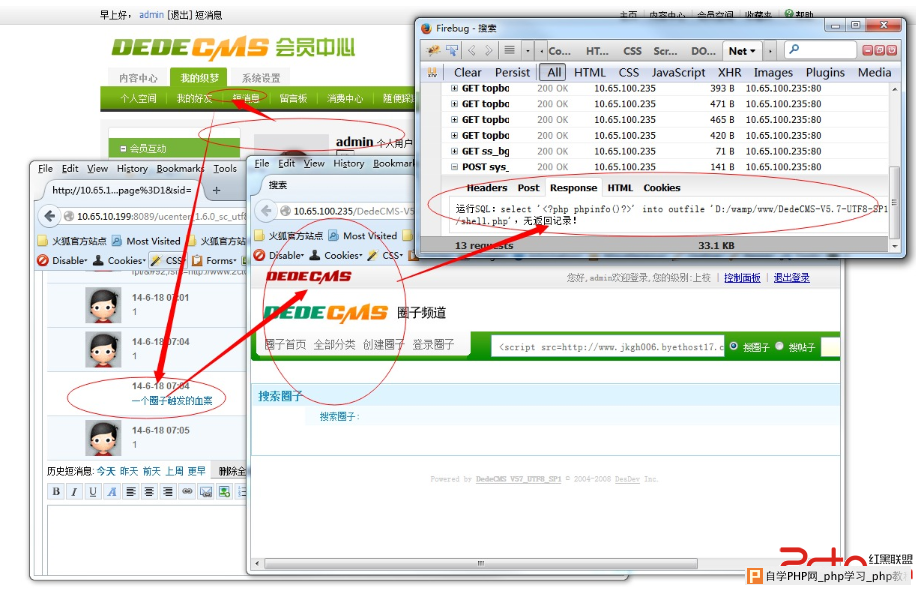The width and height of the screenshot is (916, 590).
Task: Click Back arrow in the DedeCMS search window
Action: (x=266, y=211)
